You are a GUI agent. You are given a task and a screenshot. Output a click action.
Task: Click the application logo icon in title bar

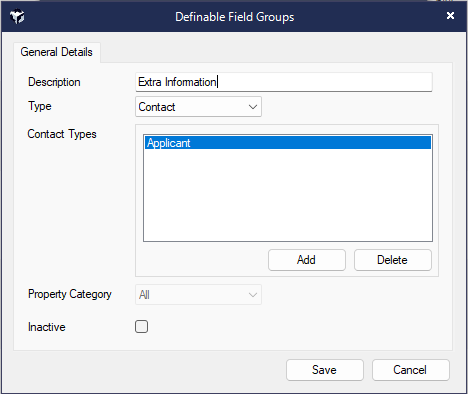point(17,16)
